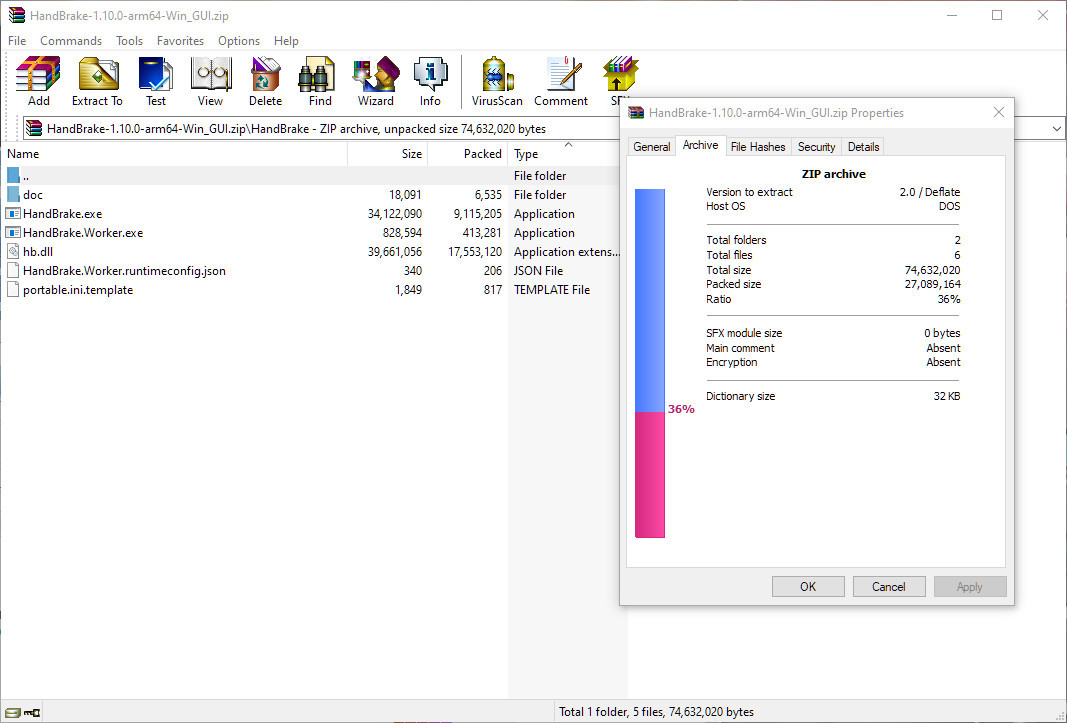Image resolution: width=1067 pixels, height=723 pixels.
Task: Sort file list by Packed column
Action: click(467, 154)
